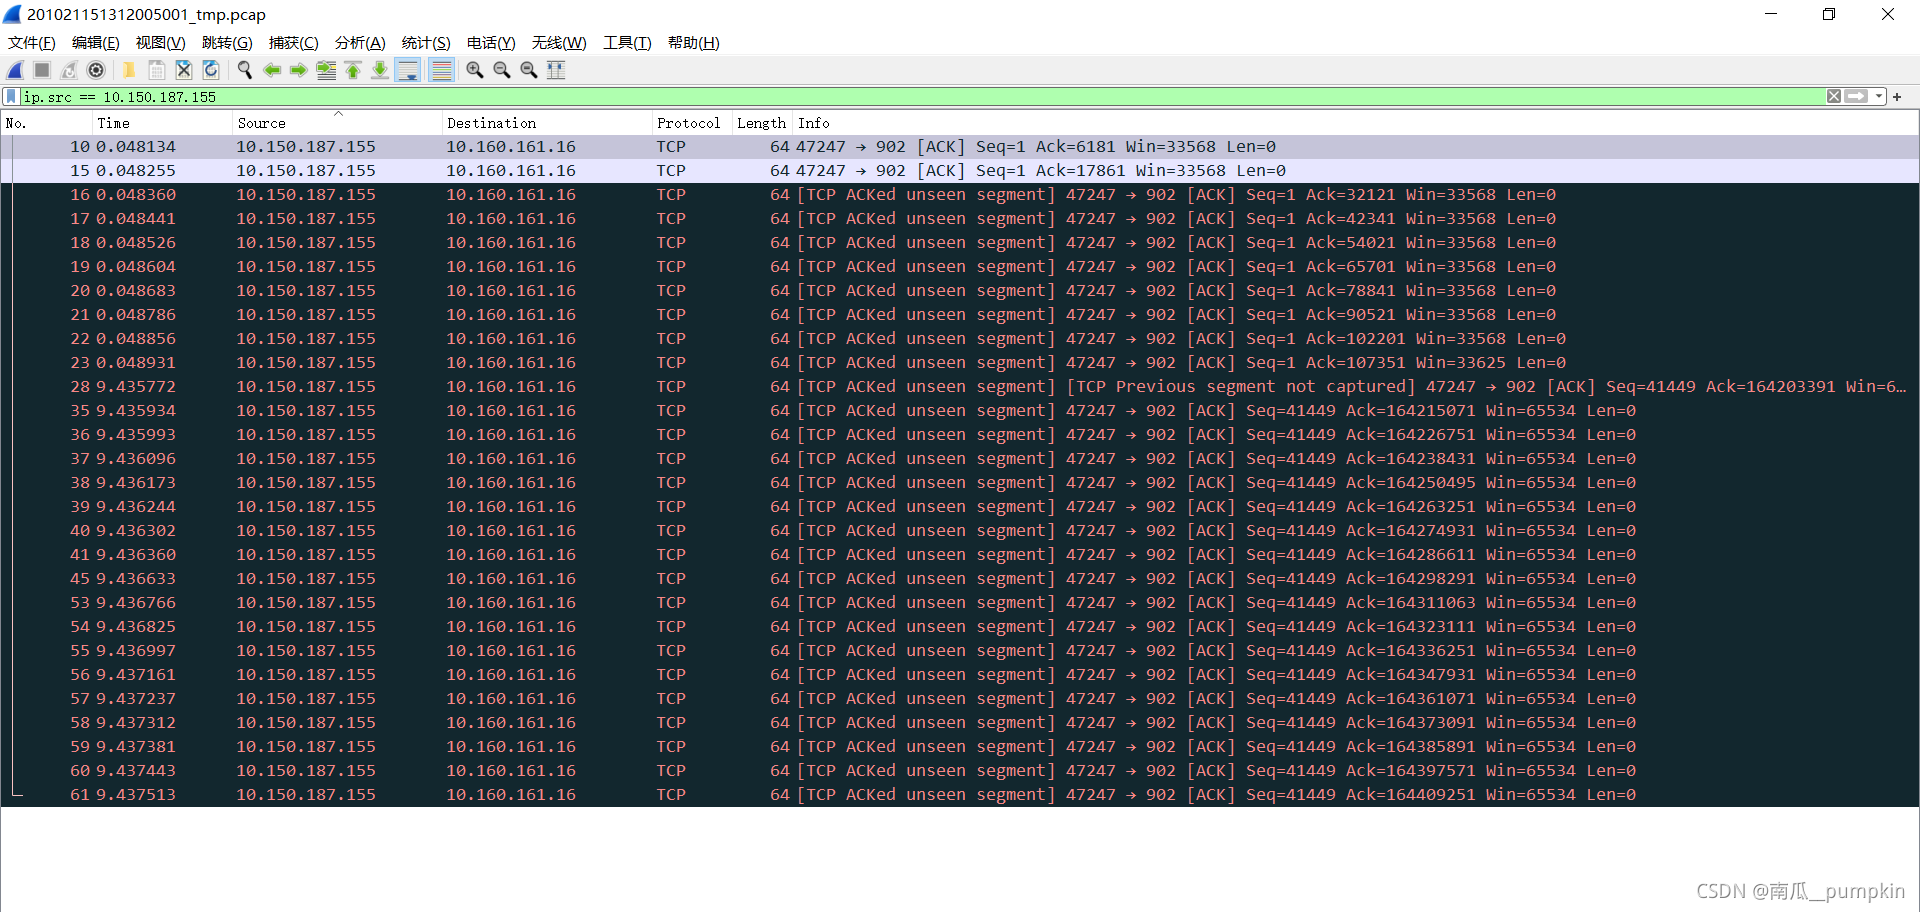Image resolution: width=1920 pixels, height=912 pixels.
Task: Open the filter bookmark icon
Action: tap(11, 97)
